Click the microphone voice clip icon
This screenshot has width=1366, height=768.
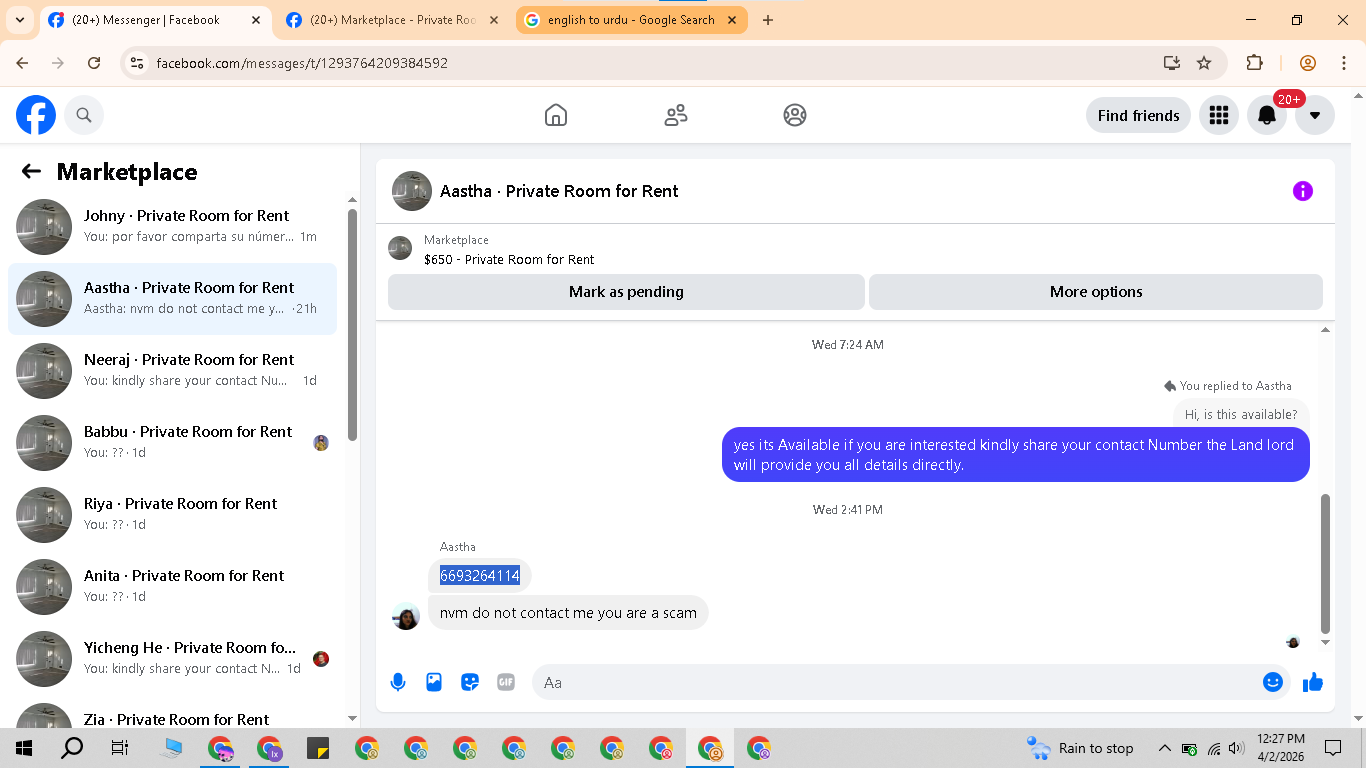[398, 682]
